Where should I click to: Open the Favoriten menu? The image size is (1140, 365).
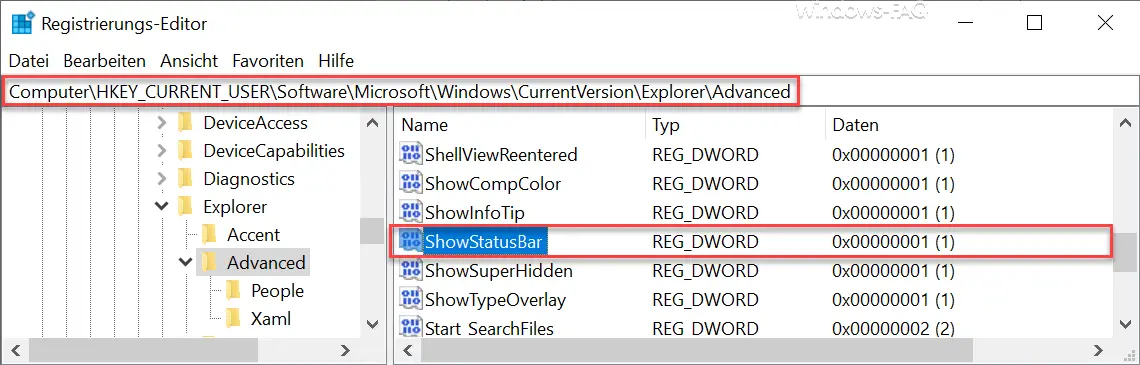coord(268,60)
